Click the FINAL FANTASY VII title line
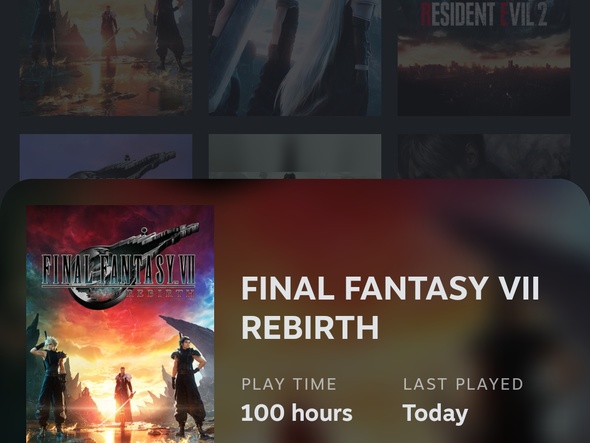This screenshot has width=590, height=443. pyautogui.click(x=390, y=288)
